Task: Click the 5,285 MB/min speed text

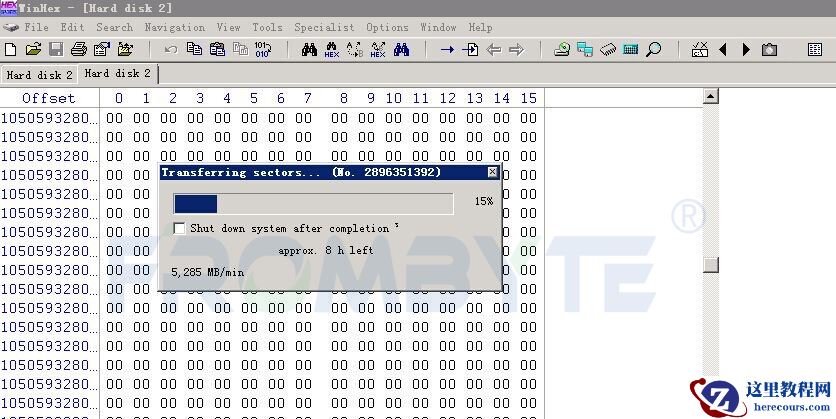Action: point(207,272)
